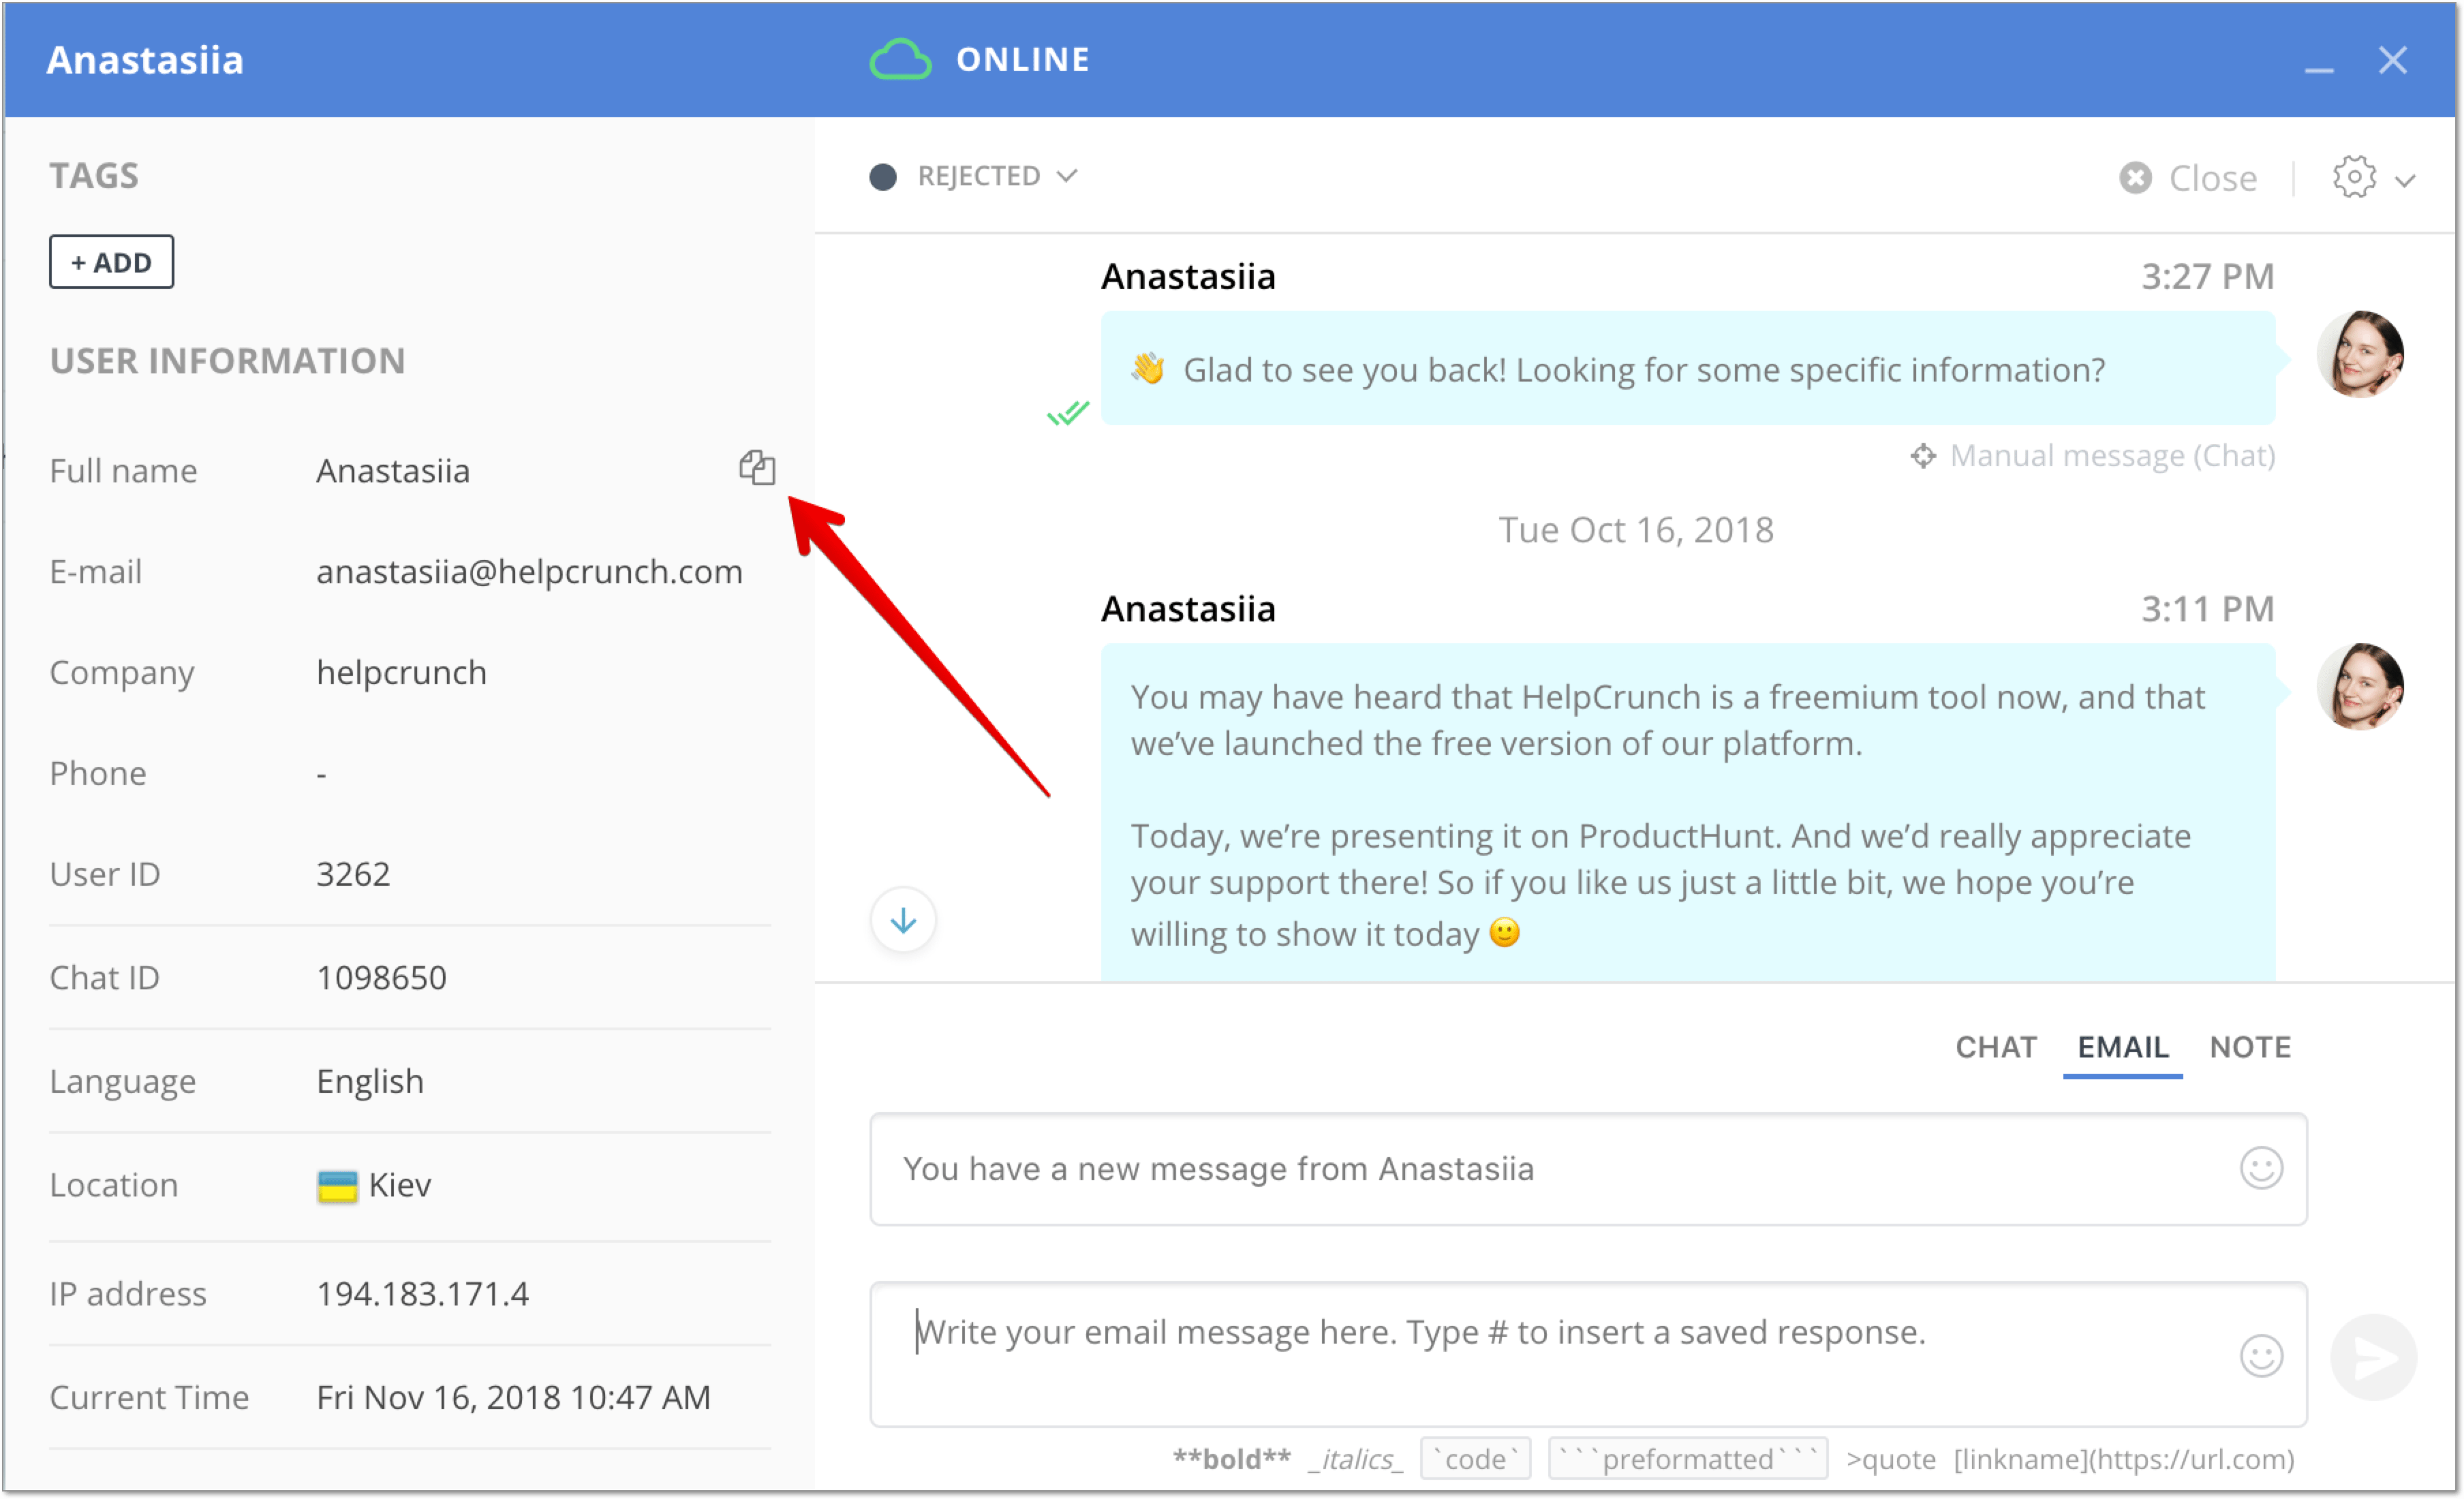Select the EMAIL tab

point(2122,1047)
